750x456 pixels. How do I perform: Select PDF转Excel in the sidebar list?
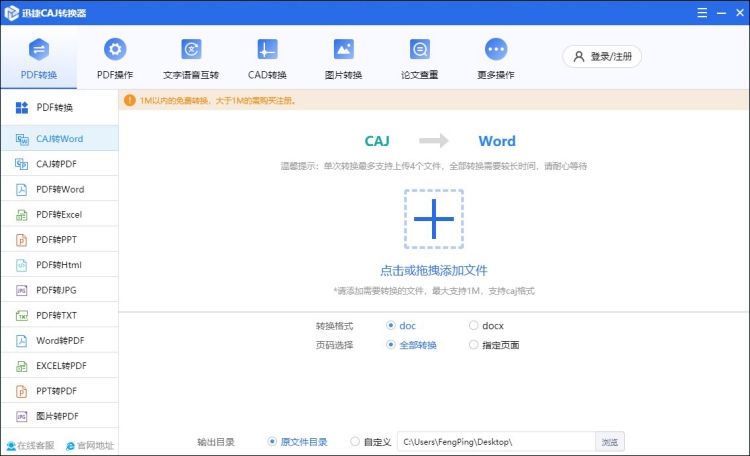tap(59, 215)
